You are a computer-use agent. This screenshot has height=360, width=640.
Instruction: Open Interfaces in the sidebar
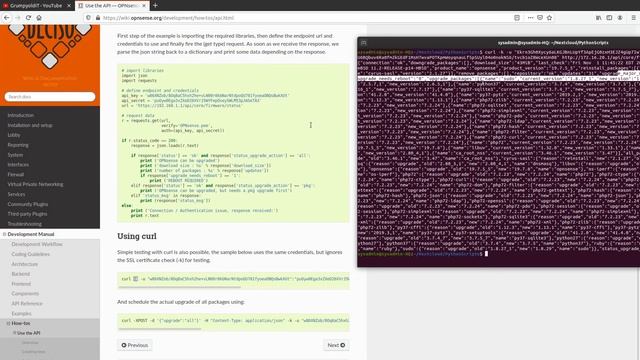click(x=18, y=164)
